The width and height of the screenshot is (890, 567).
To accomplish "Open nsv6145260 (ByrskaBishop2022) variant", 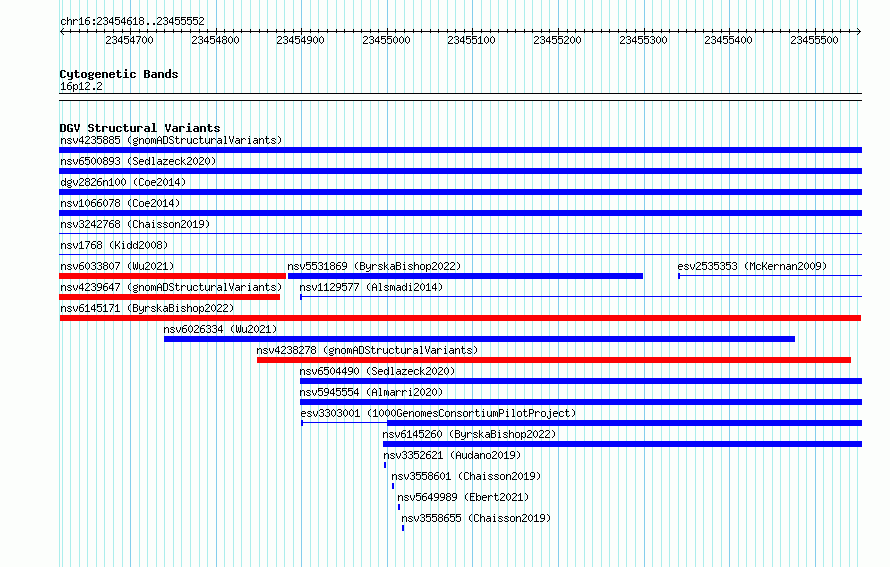I will point(469,434).
